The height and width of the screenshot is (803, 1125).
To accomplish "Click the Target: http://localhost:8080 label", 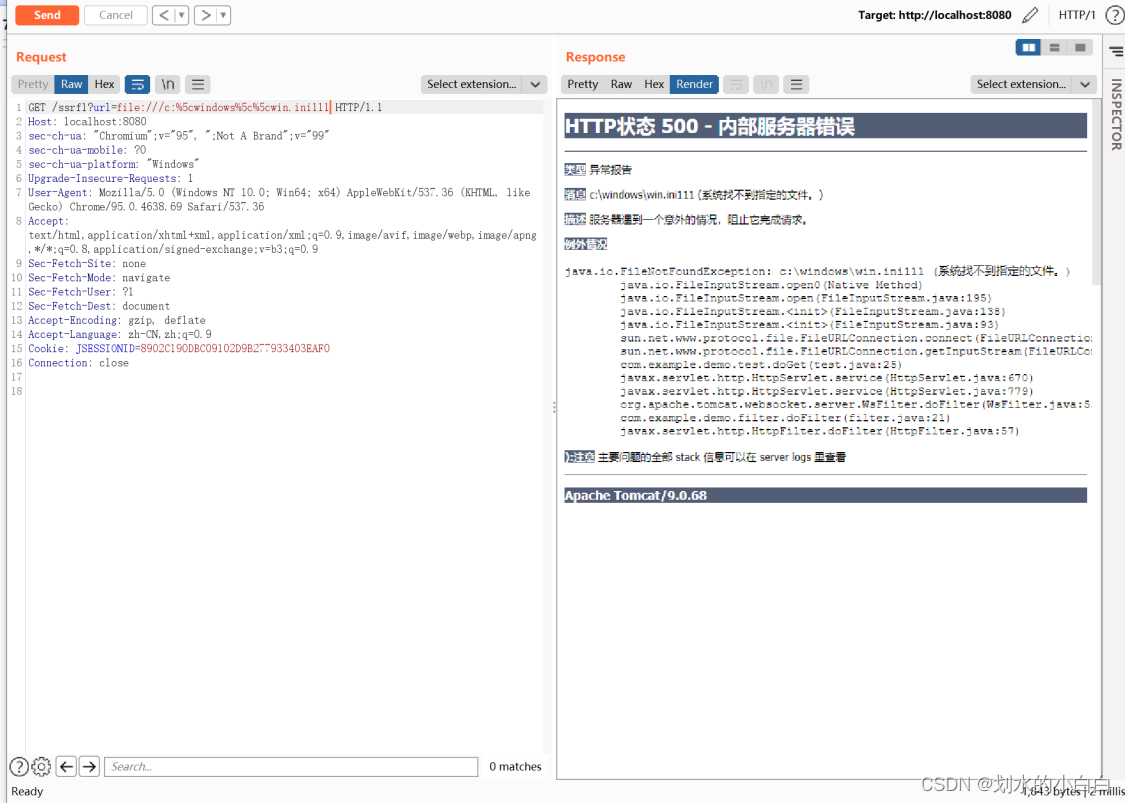I will (x=936, y=15).
